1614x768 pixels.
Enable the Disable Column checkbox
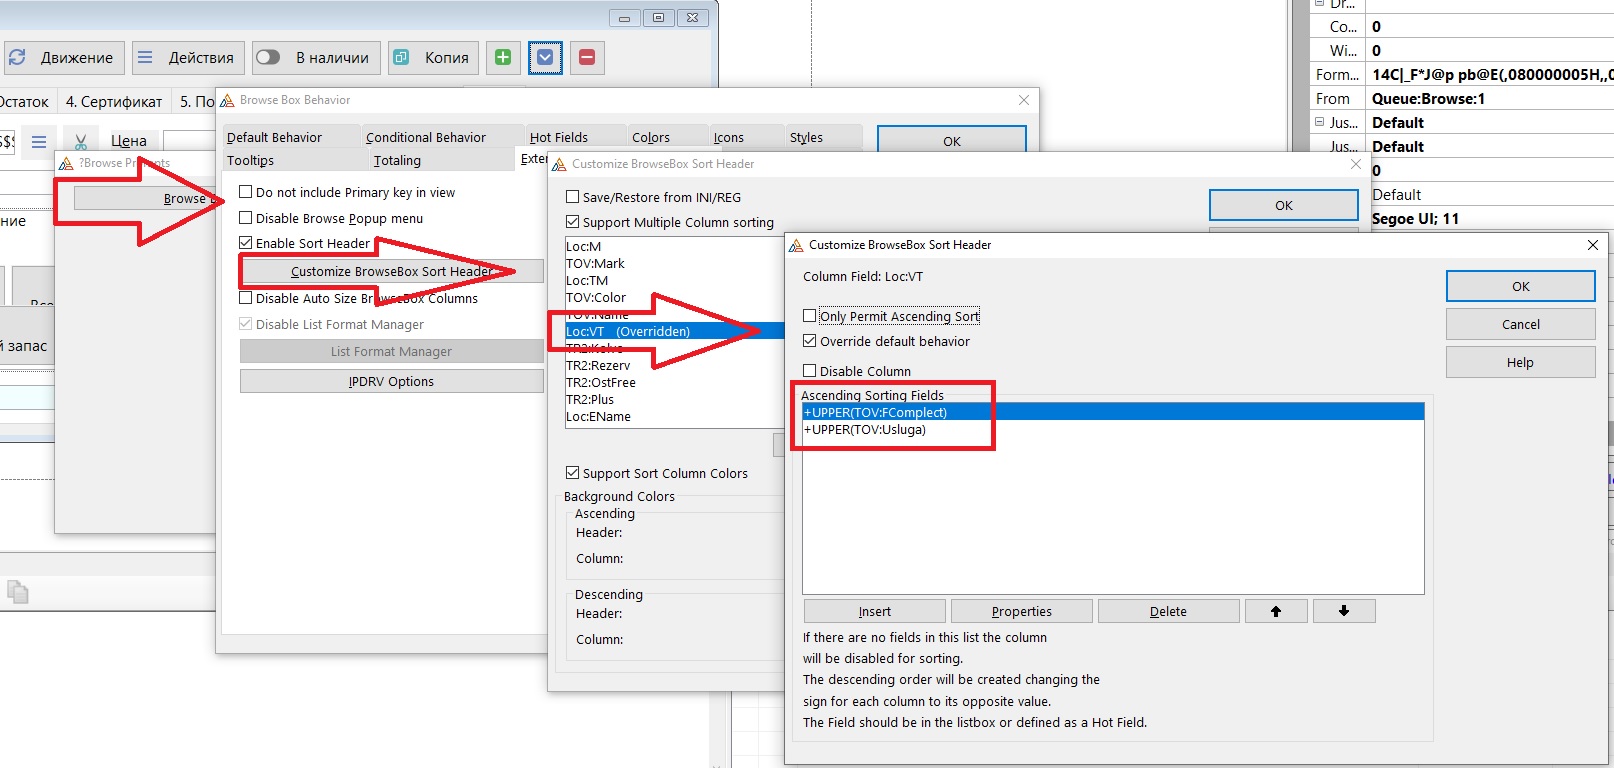810,371
